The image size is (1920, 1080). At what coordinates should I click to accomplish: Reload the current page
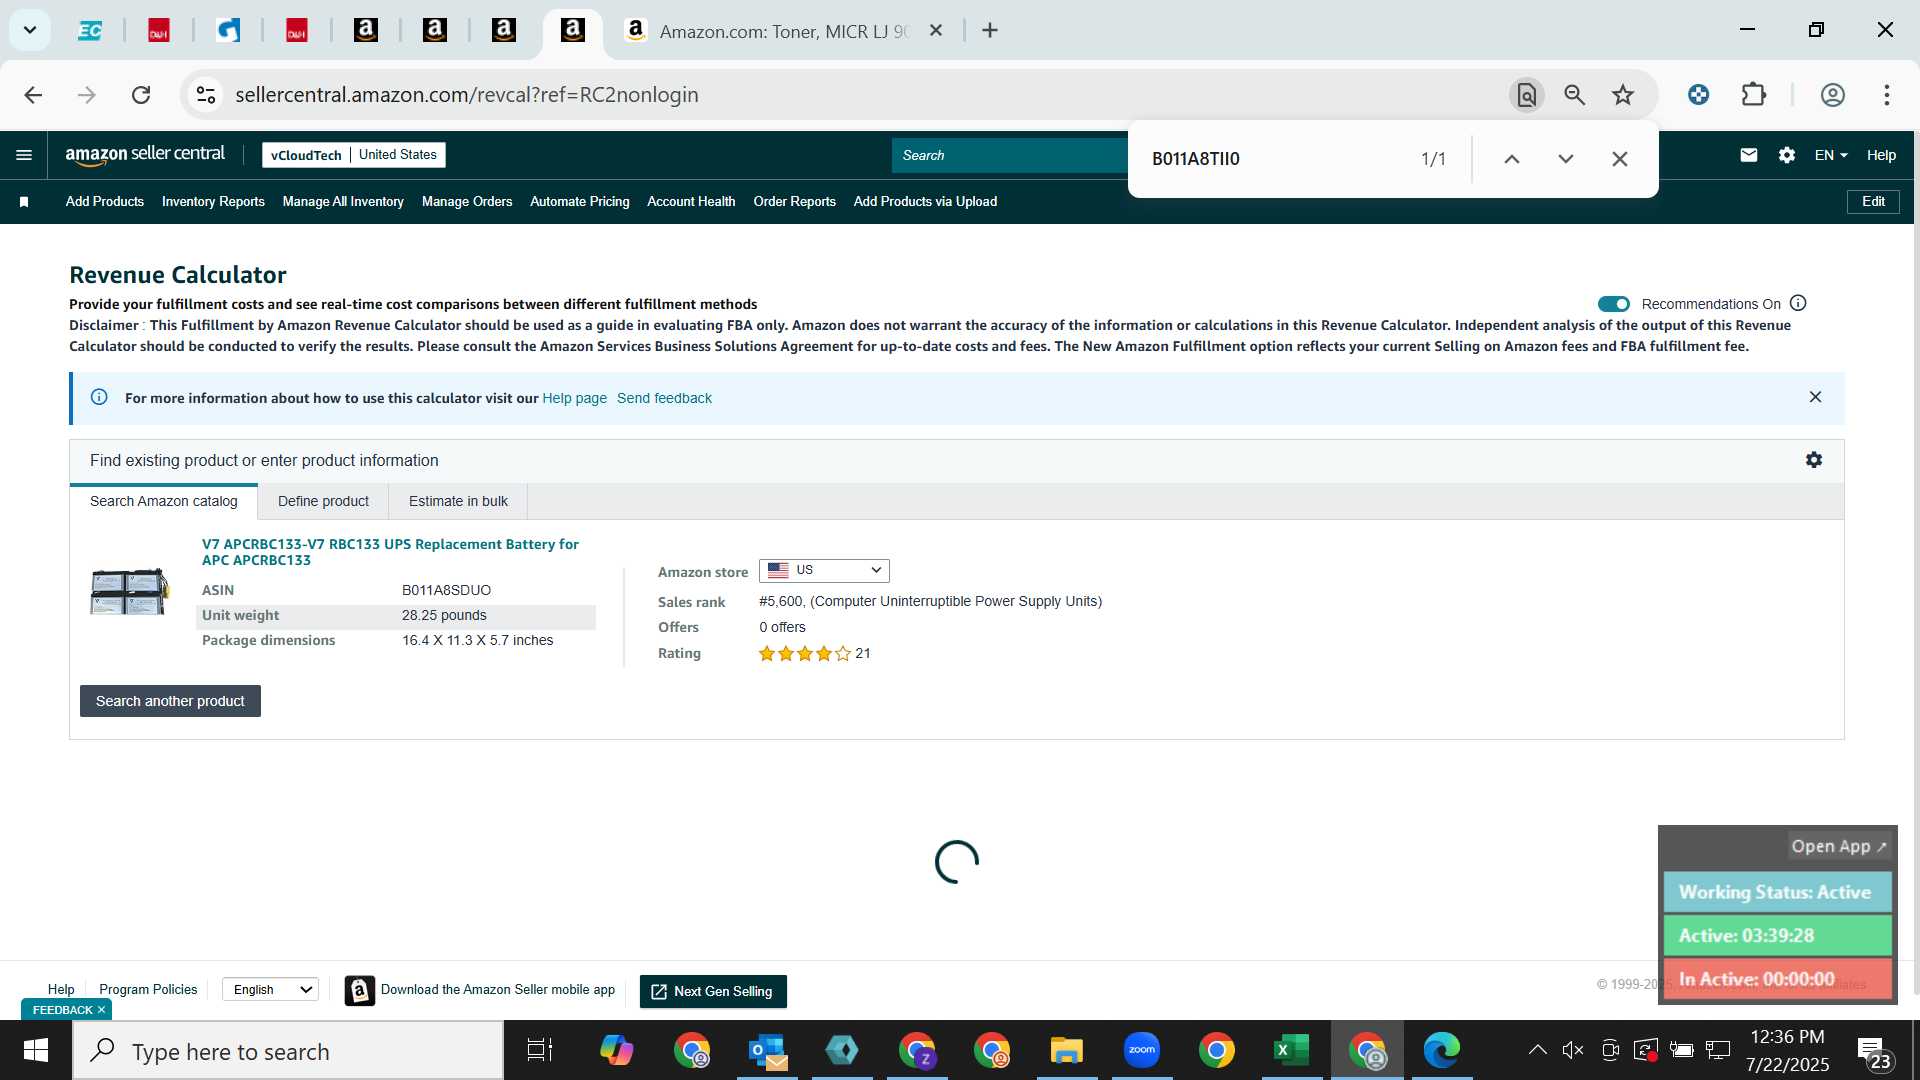(x=141, y=95)
